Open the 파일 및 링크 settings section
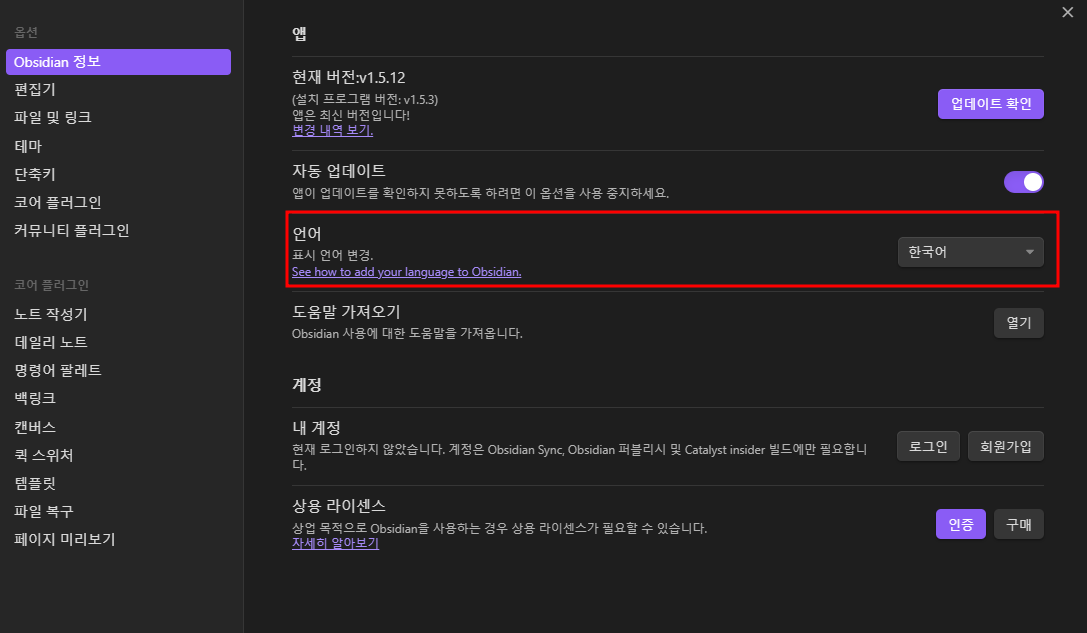This screenshot has width=1087, height=633. point(55,116)
